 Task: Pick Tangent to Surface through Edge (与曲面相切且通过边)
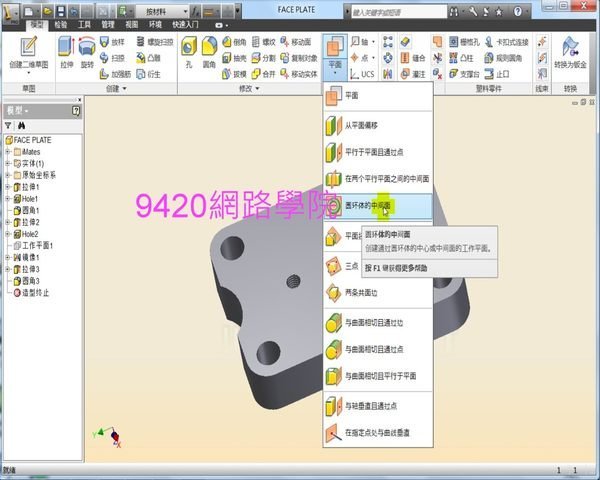(378, 323)
